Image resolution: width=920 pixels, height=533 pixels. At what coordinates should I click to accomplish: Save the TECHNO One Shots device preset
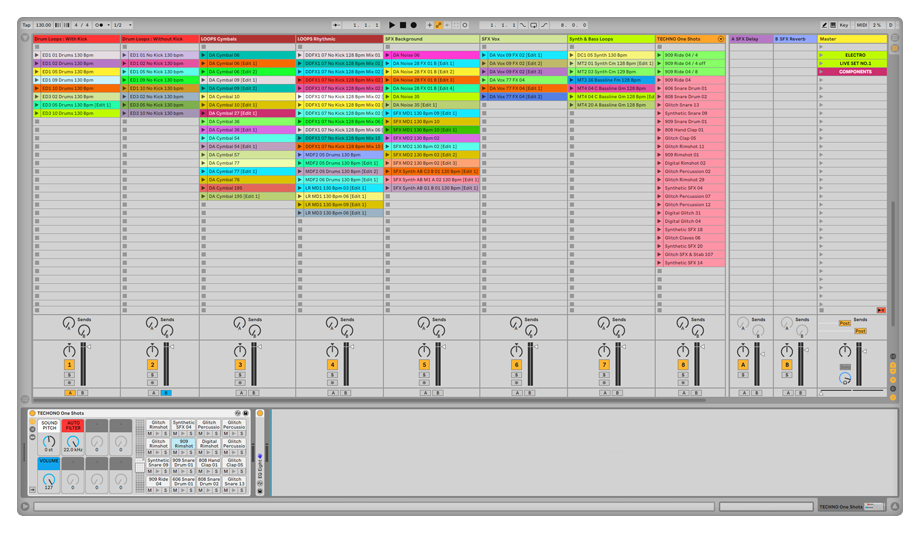[x=245, y=413]
